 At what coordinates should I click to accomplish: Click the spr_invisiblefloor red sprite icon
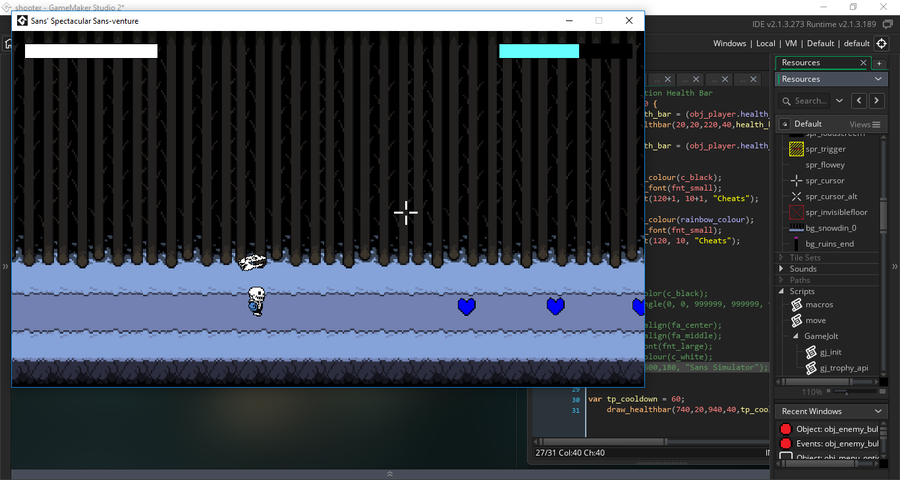click(x=796, y=212)
